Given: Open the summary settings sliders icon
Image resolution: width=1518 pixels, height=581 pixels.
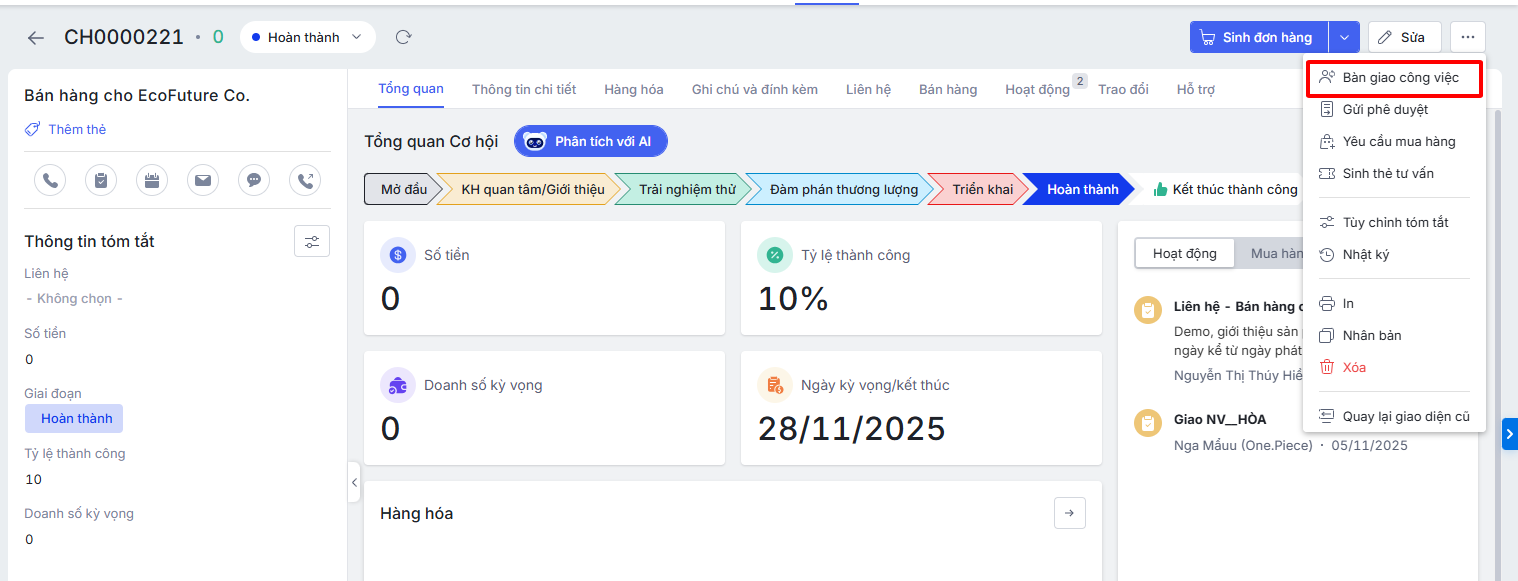Looking at the screenshot, I should click(x=312, y=241).
